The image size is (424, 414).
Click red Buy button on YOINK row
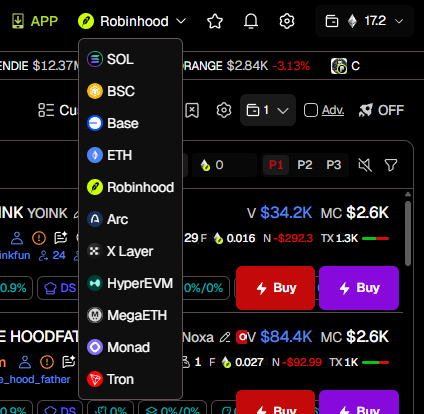[275, 288]
